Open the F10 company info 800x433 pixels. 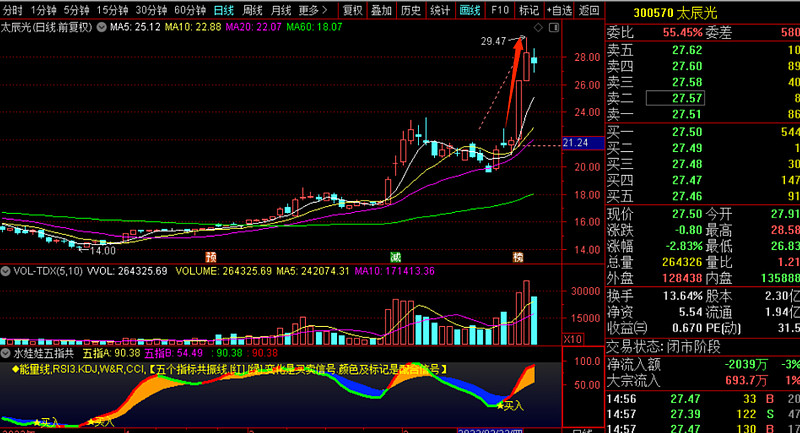point(500,10)
